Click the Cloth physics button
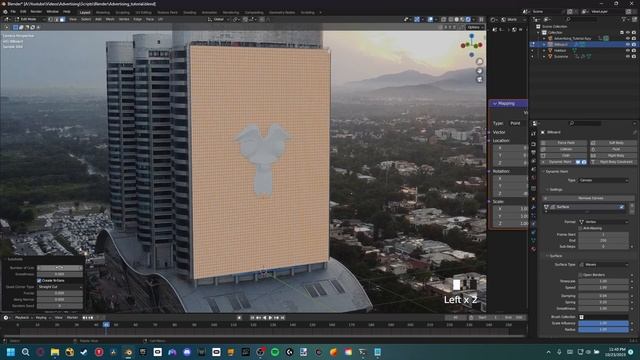The width and height of the screenshot is (640, 360). point(564,156)
